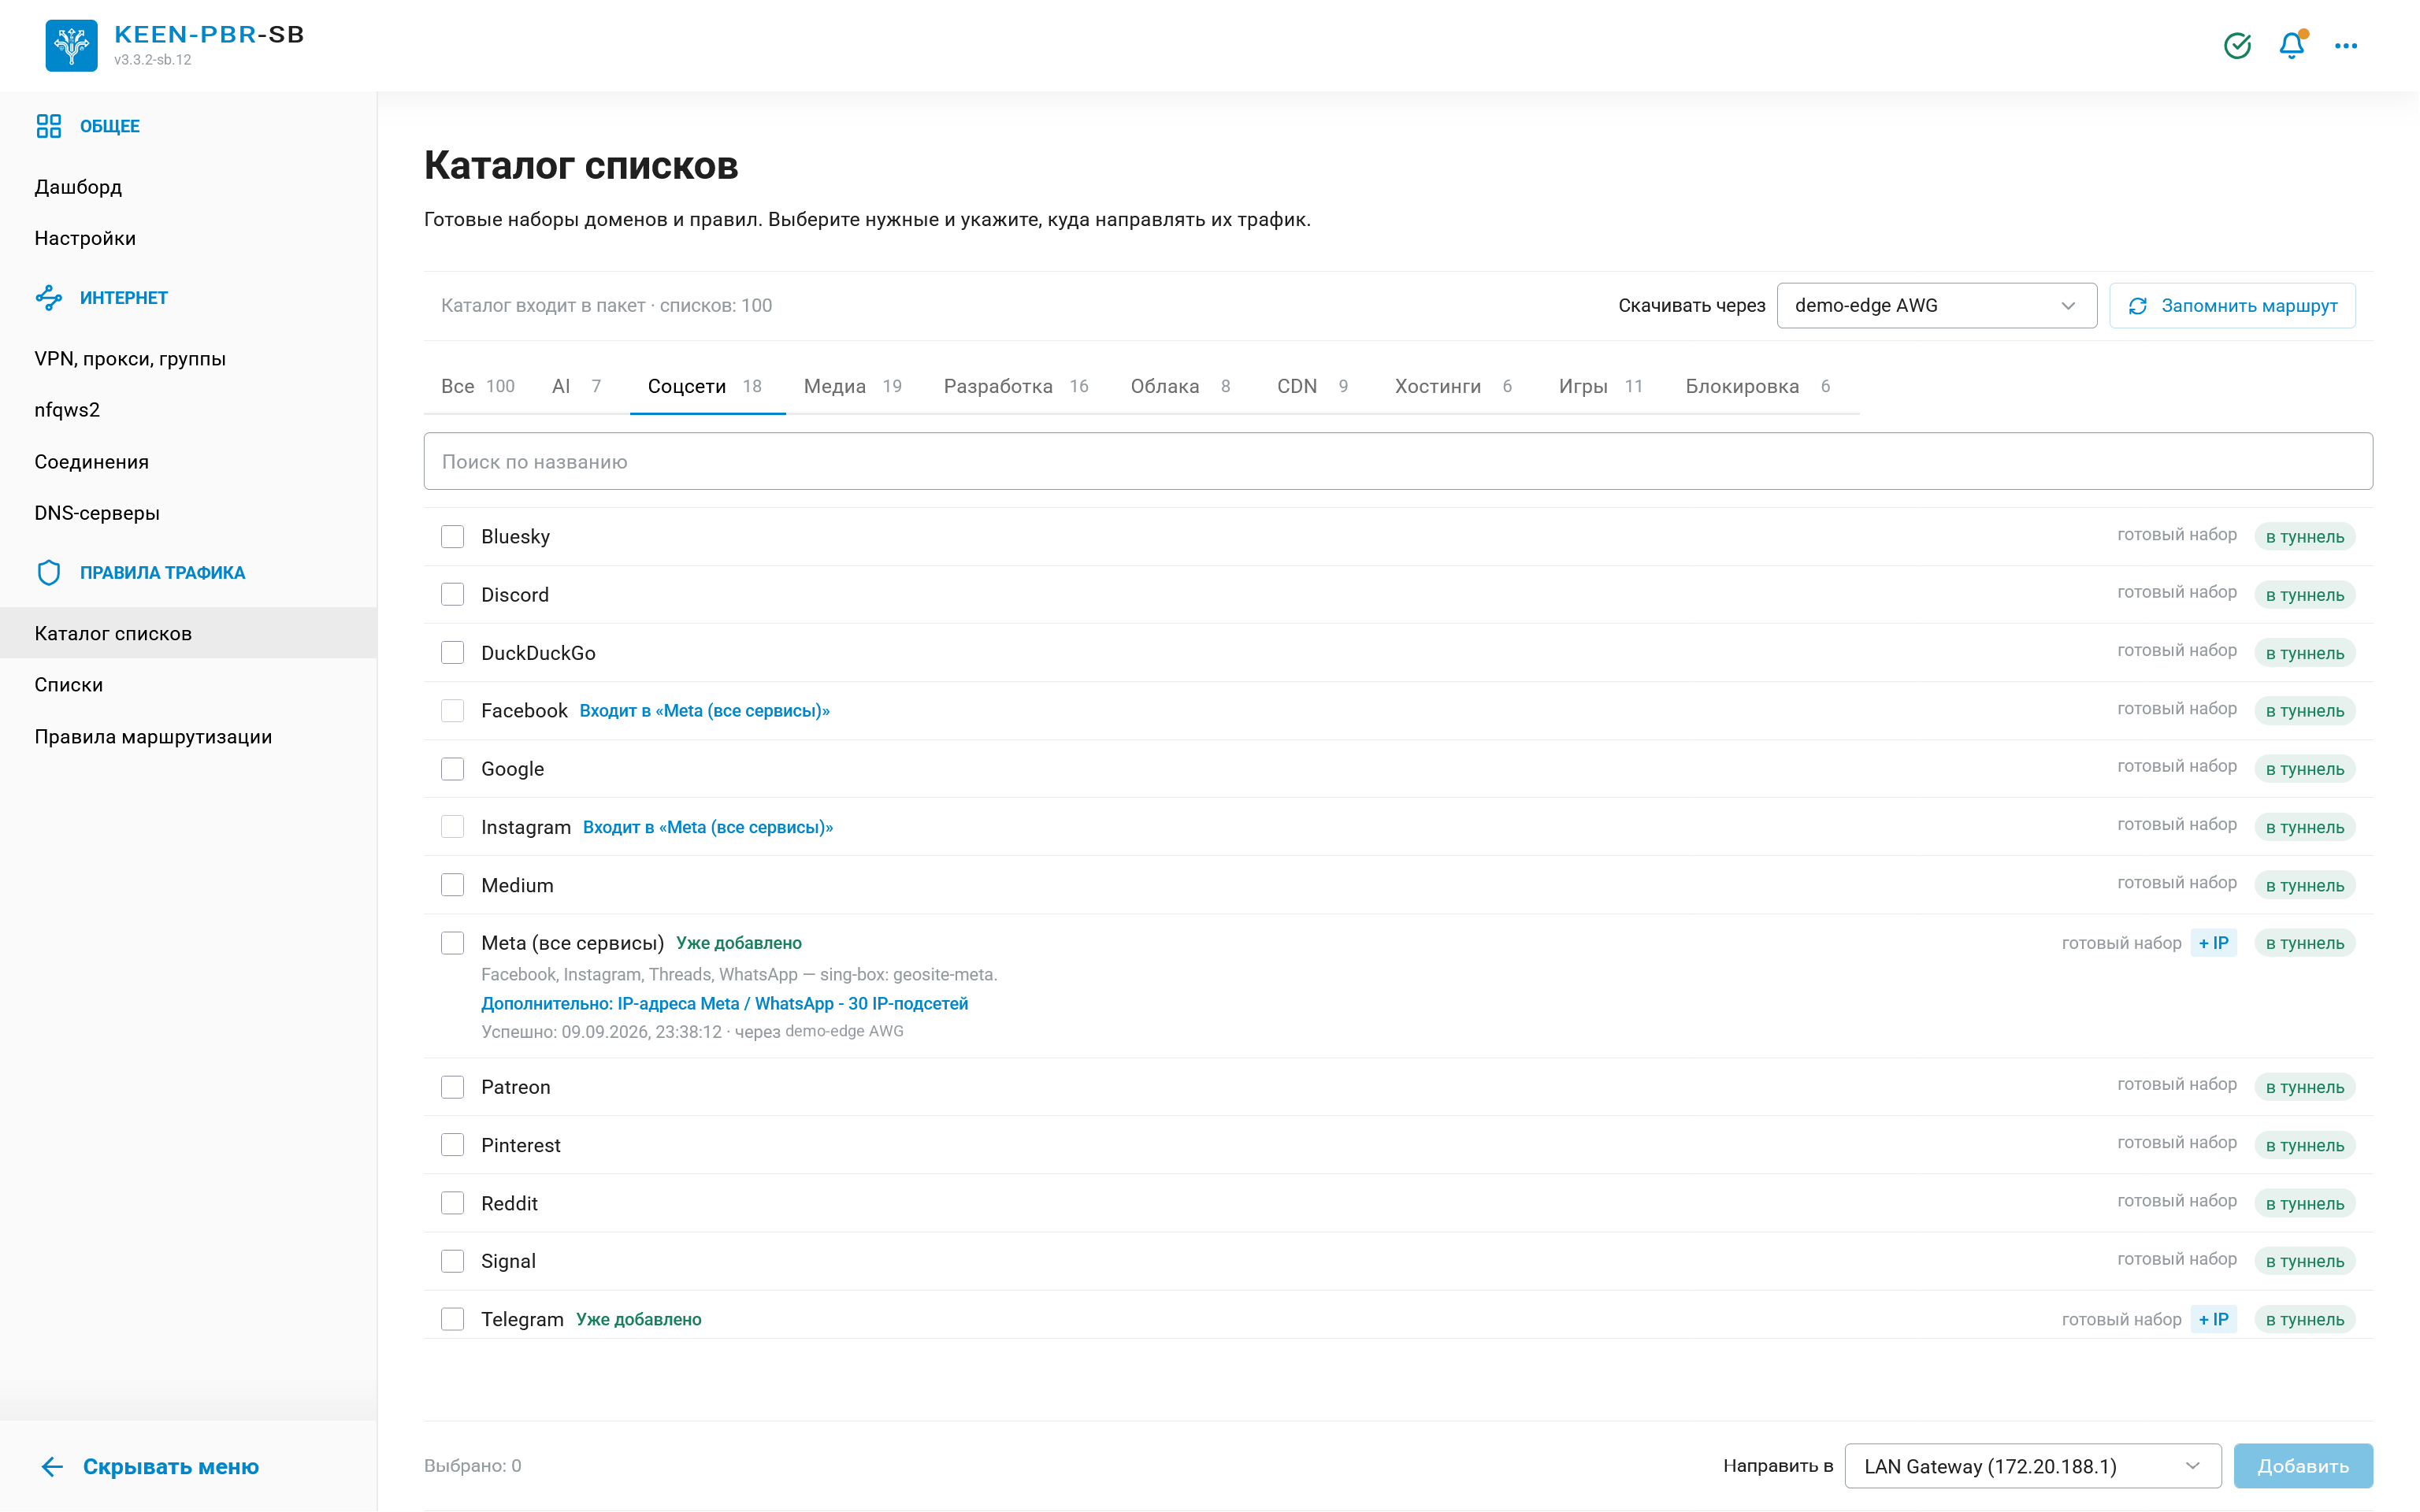2420x1512 pixels.
Task: Switch to the Медиа tab
Action: point(853,386)
